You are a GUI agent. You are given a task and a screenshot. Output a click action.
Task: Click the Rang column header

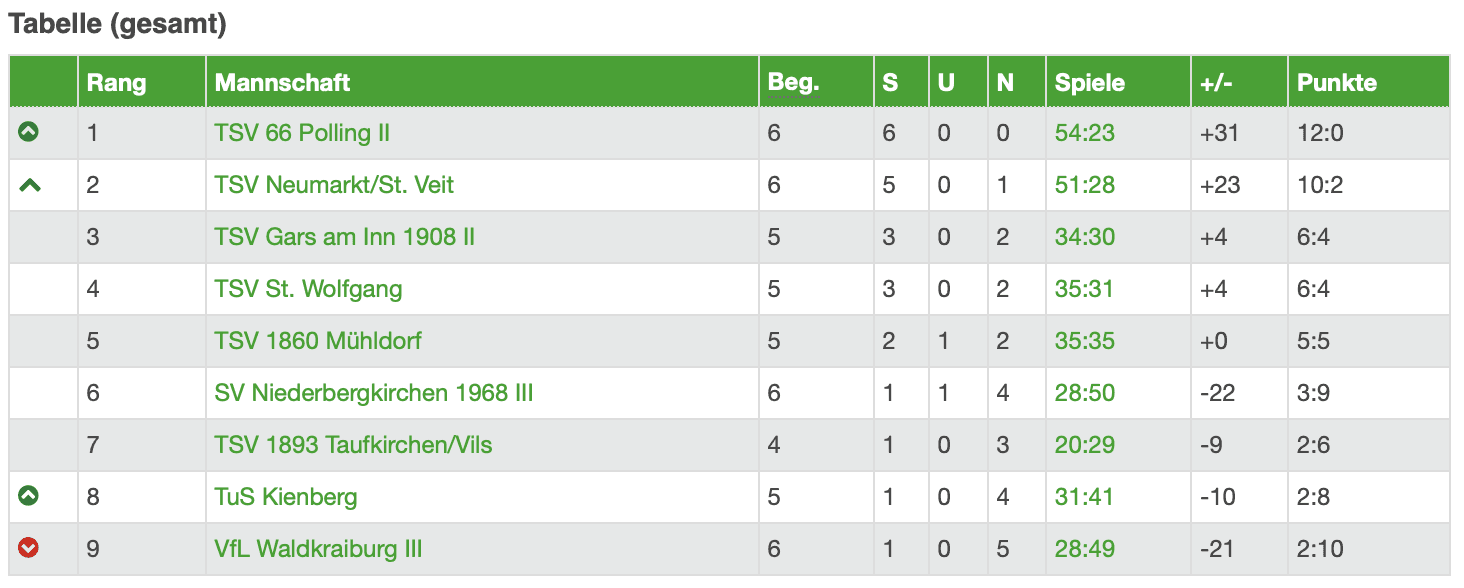click(116, 82)
